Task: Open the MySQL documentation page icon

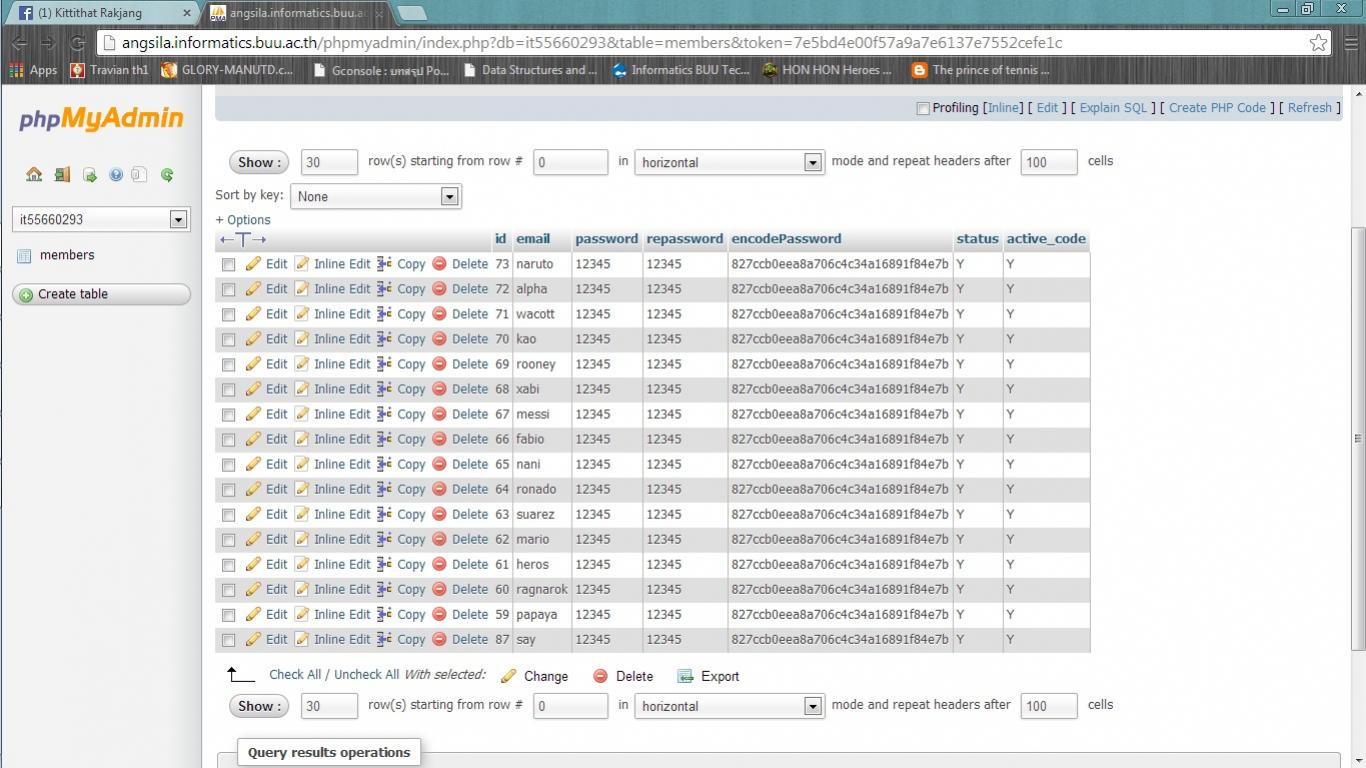Action: pos(140,175)
